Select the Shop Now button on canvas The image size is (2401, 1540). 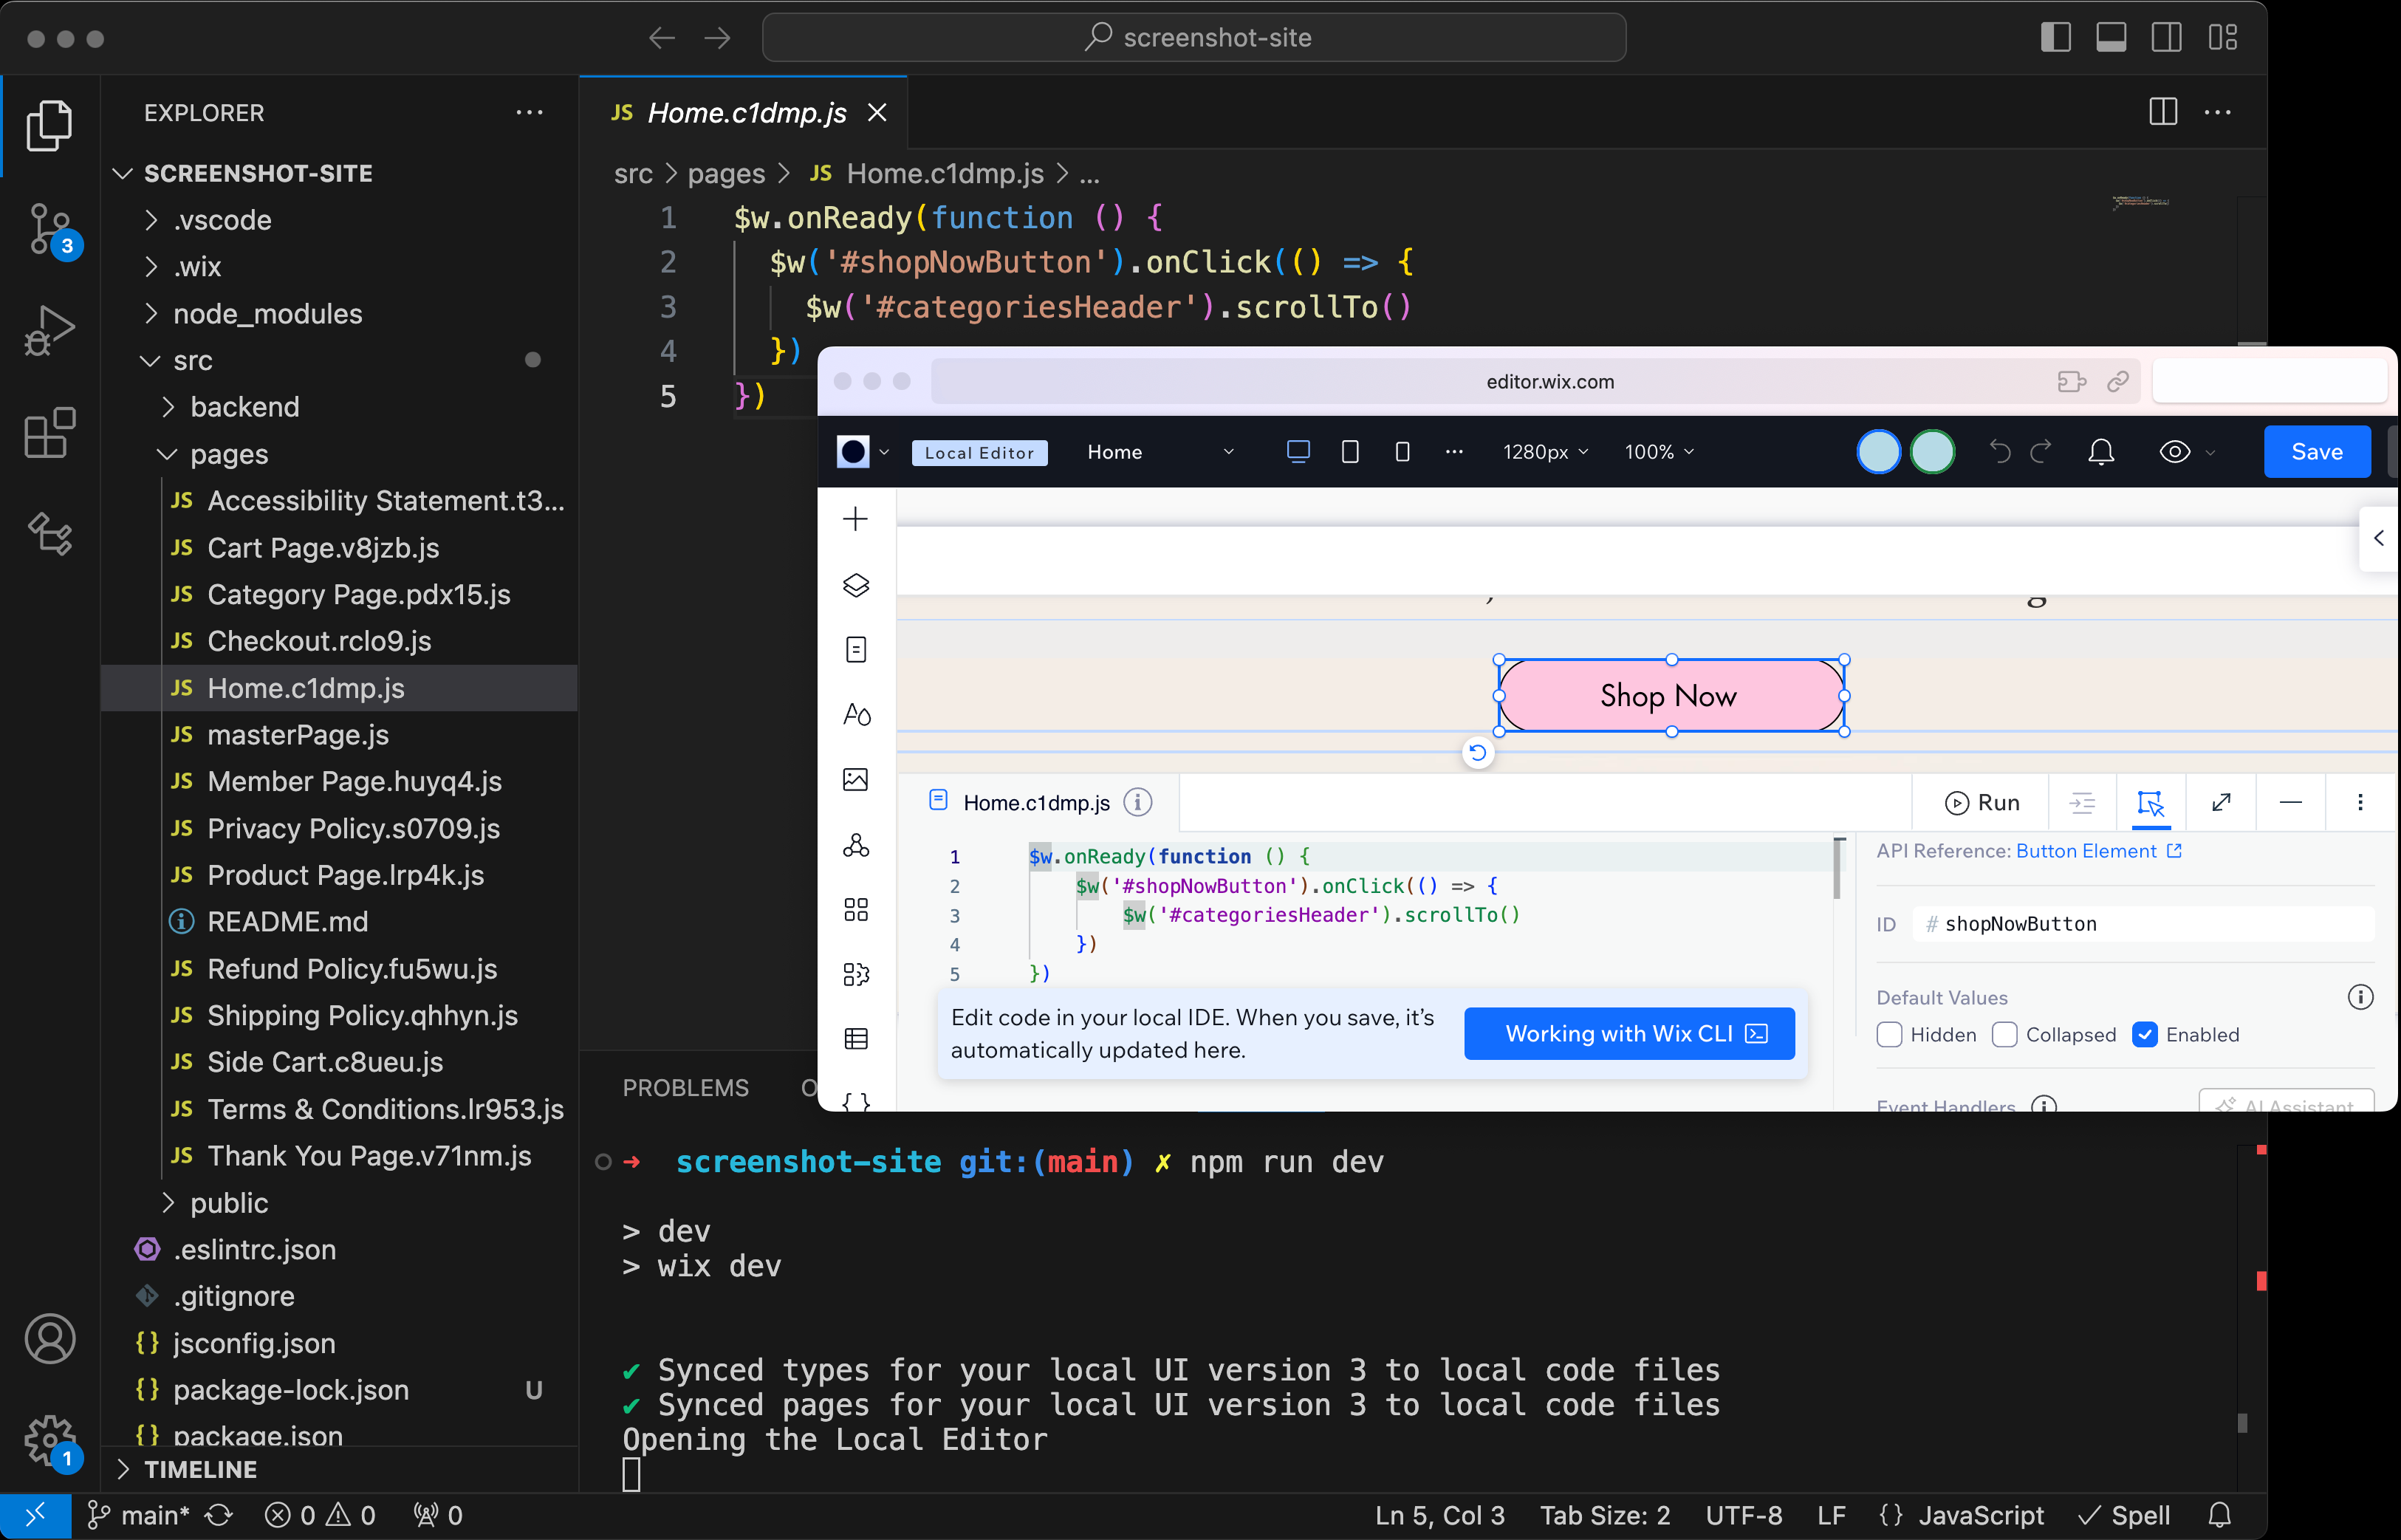1671,695
